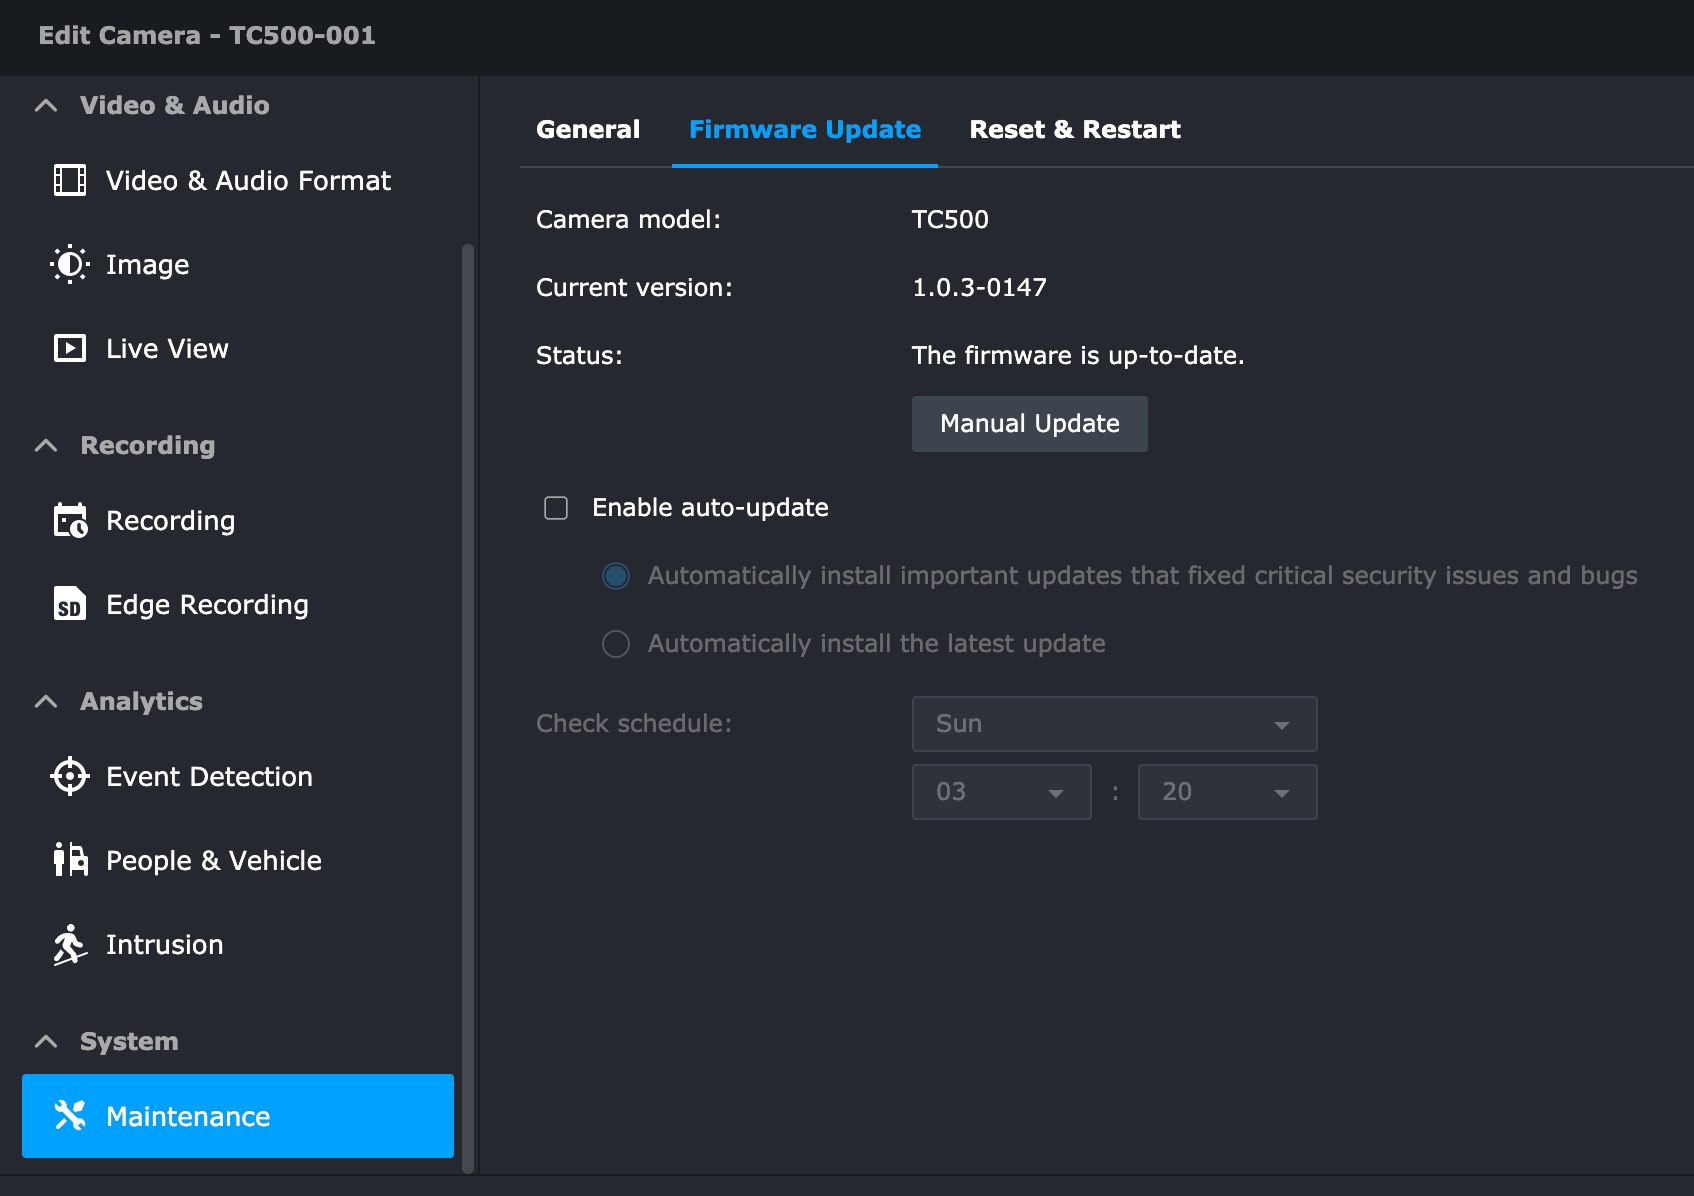Click the Enable auto-update label
1694x1196 pixels.
(x=710, y=508)
